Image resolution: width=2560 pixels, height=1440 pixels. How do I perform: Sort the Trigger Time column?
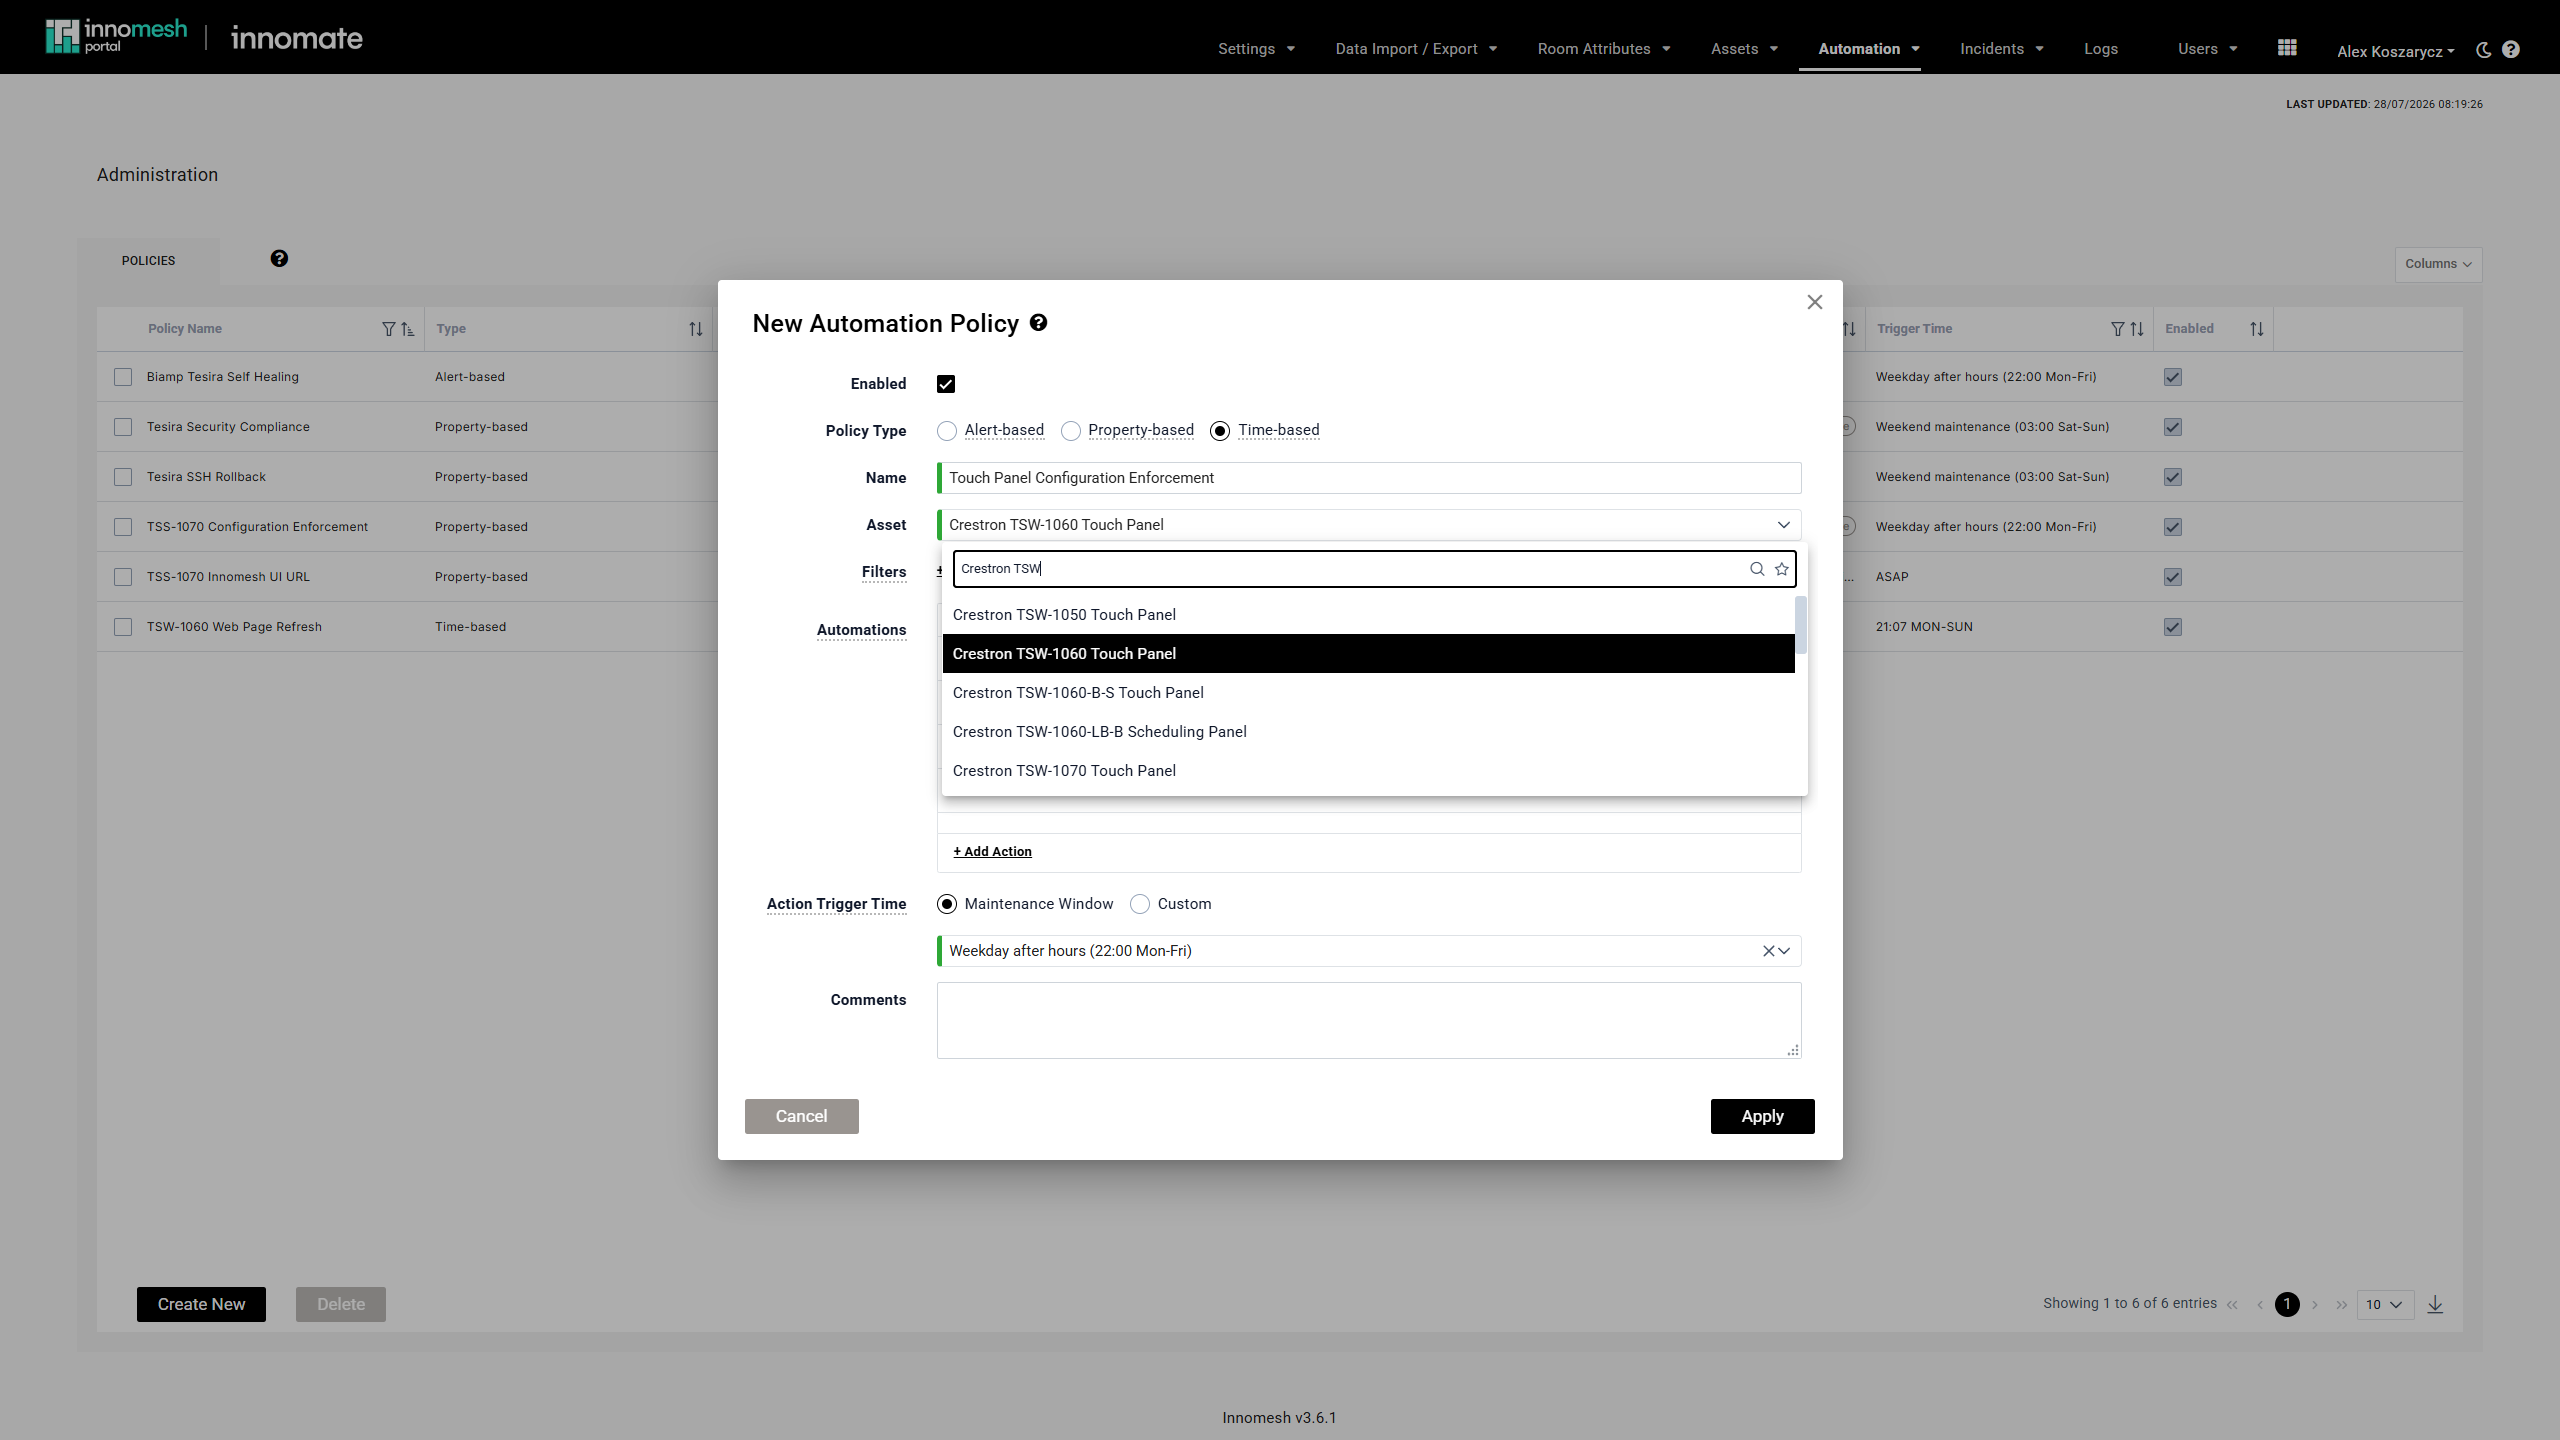tap(2137, 329)
